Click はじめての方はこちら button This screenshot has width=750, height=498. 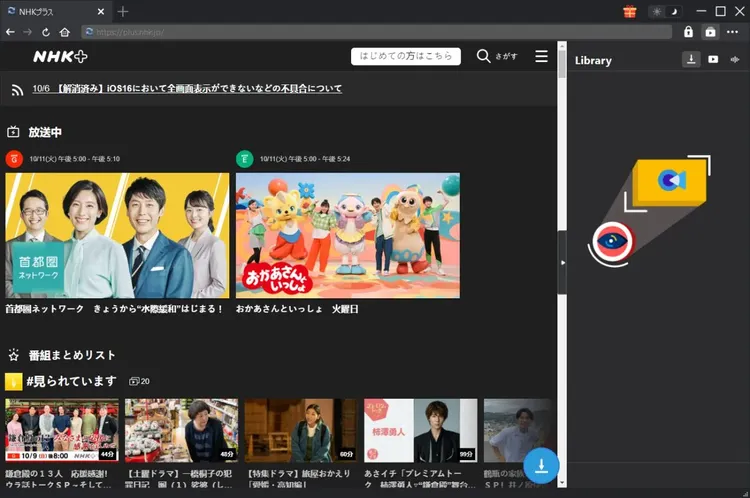pyautogui.click(x=406, y=56)
